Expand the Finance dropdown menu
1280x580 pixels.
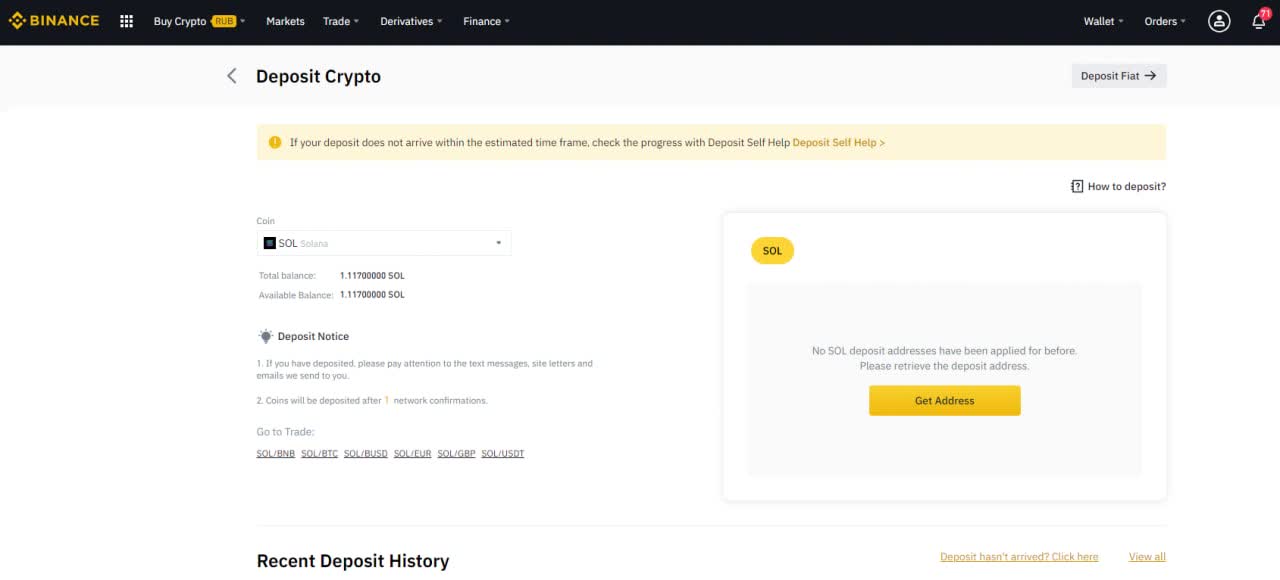pyautogui.click(x=486, y=21)
